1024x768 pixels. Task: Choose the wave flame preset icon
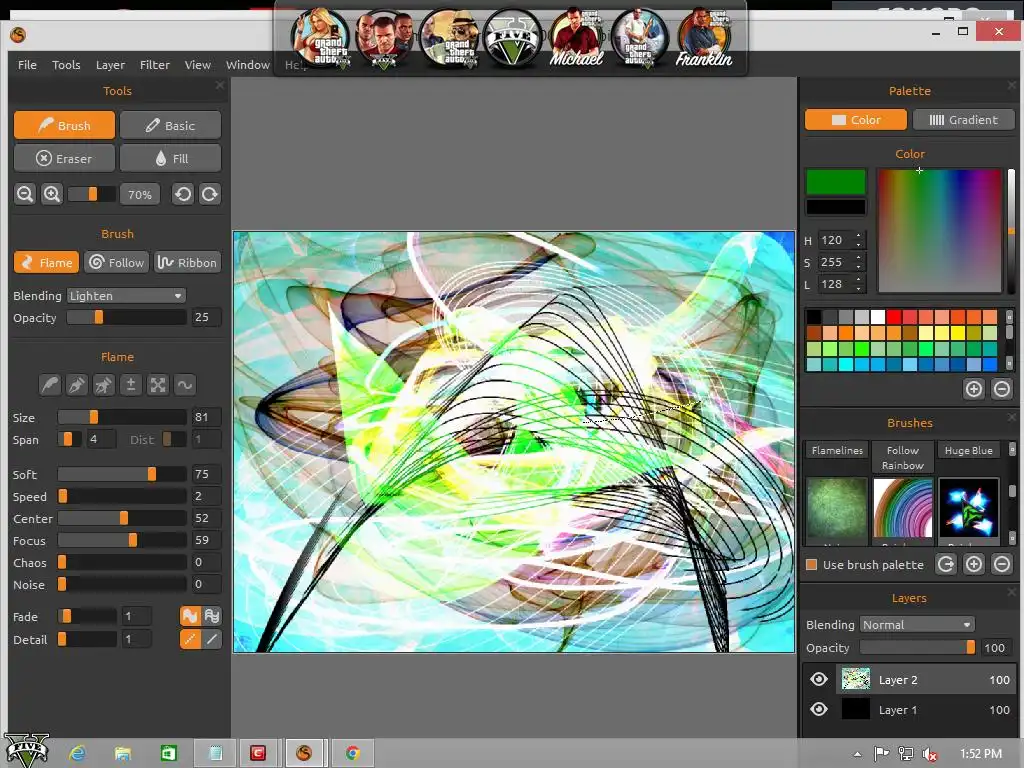[185, 385]
